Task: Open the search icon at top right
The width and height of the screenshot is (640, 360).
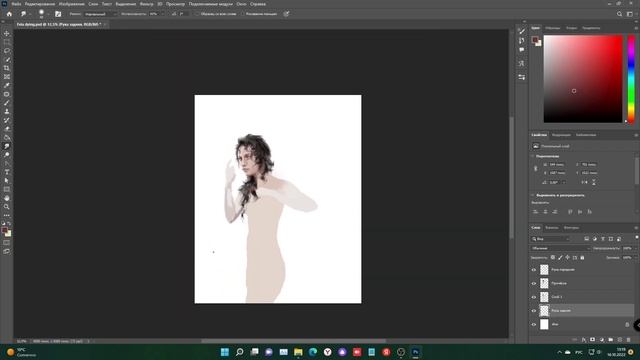Action: coord(619,14)
